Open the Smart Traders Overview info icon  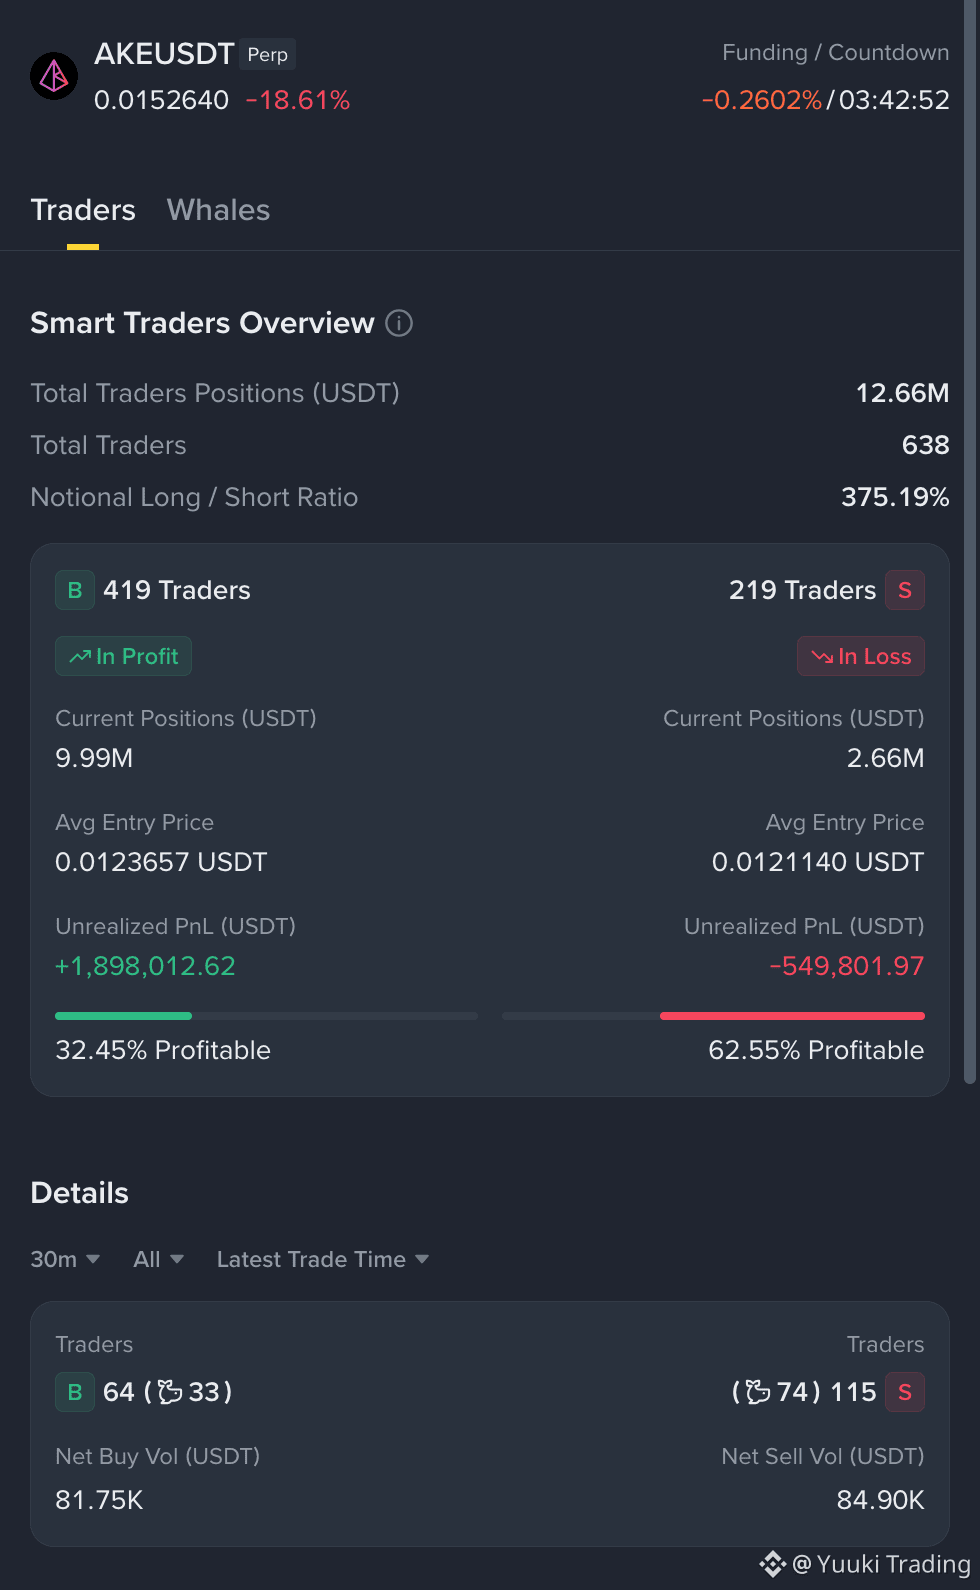point(399,323)
